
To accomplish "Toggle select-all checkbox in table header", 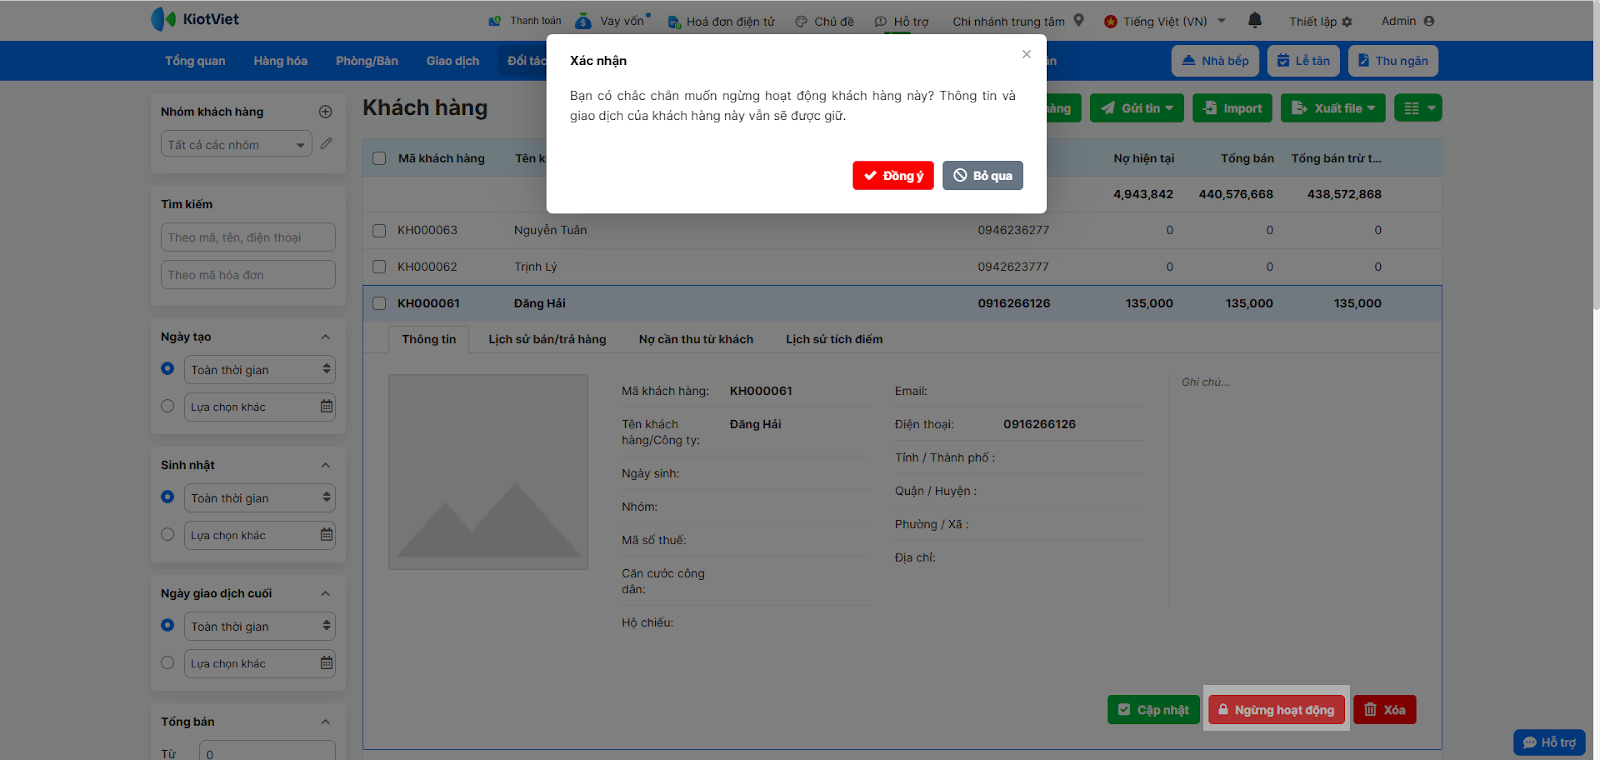I will click(379, 158).
